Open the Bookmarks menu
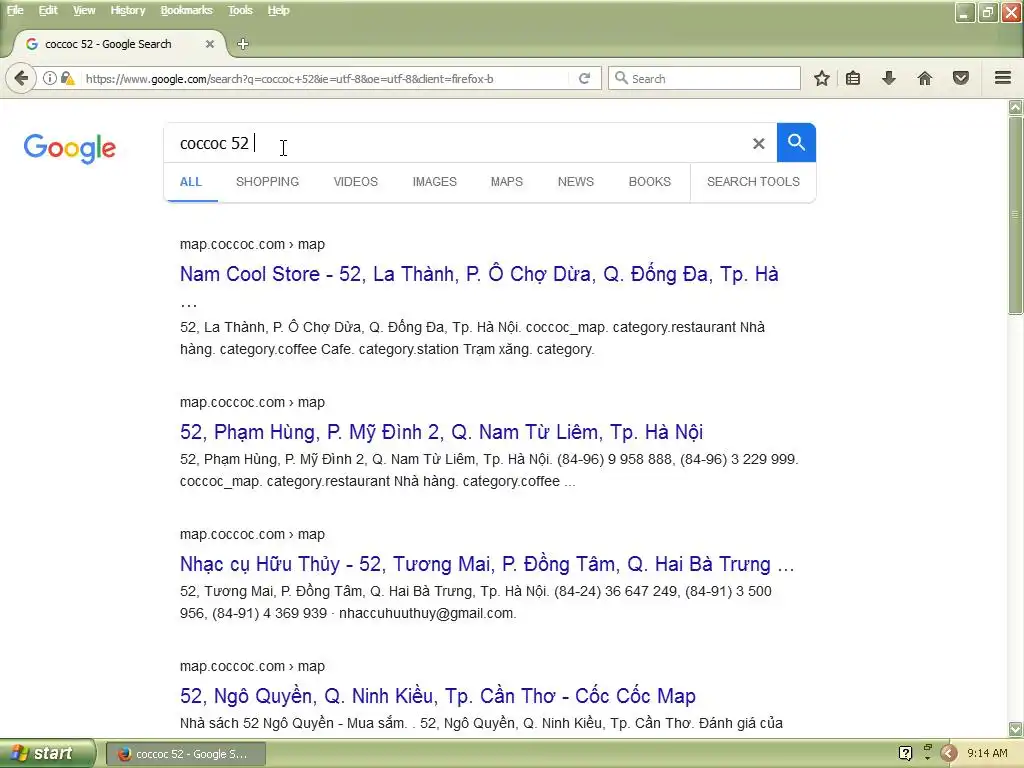Screen dimensions: 1024x768 [186, 10]
